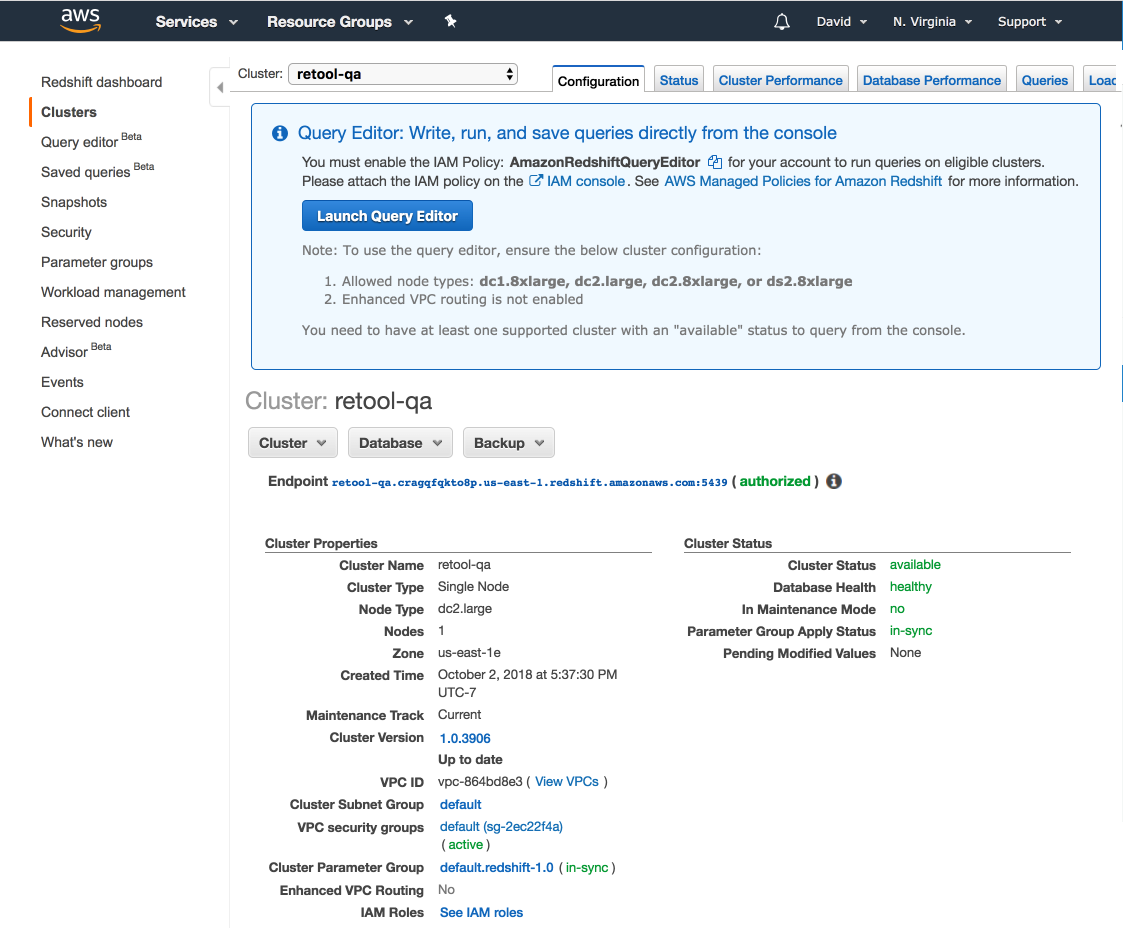This screenshot has height=928, width=1123.
Task: Open Events in the sidebar
Action: point(62,382)
